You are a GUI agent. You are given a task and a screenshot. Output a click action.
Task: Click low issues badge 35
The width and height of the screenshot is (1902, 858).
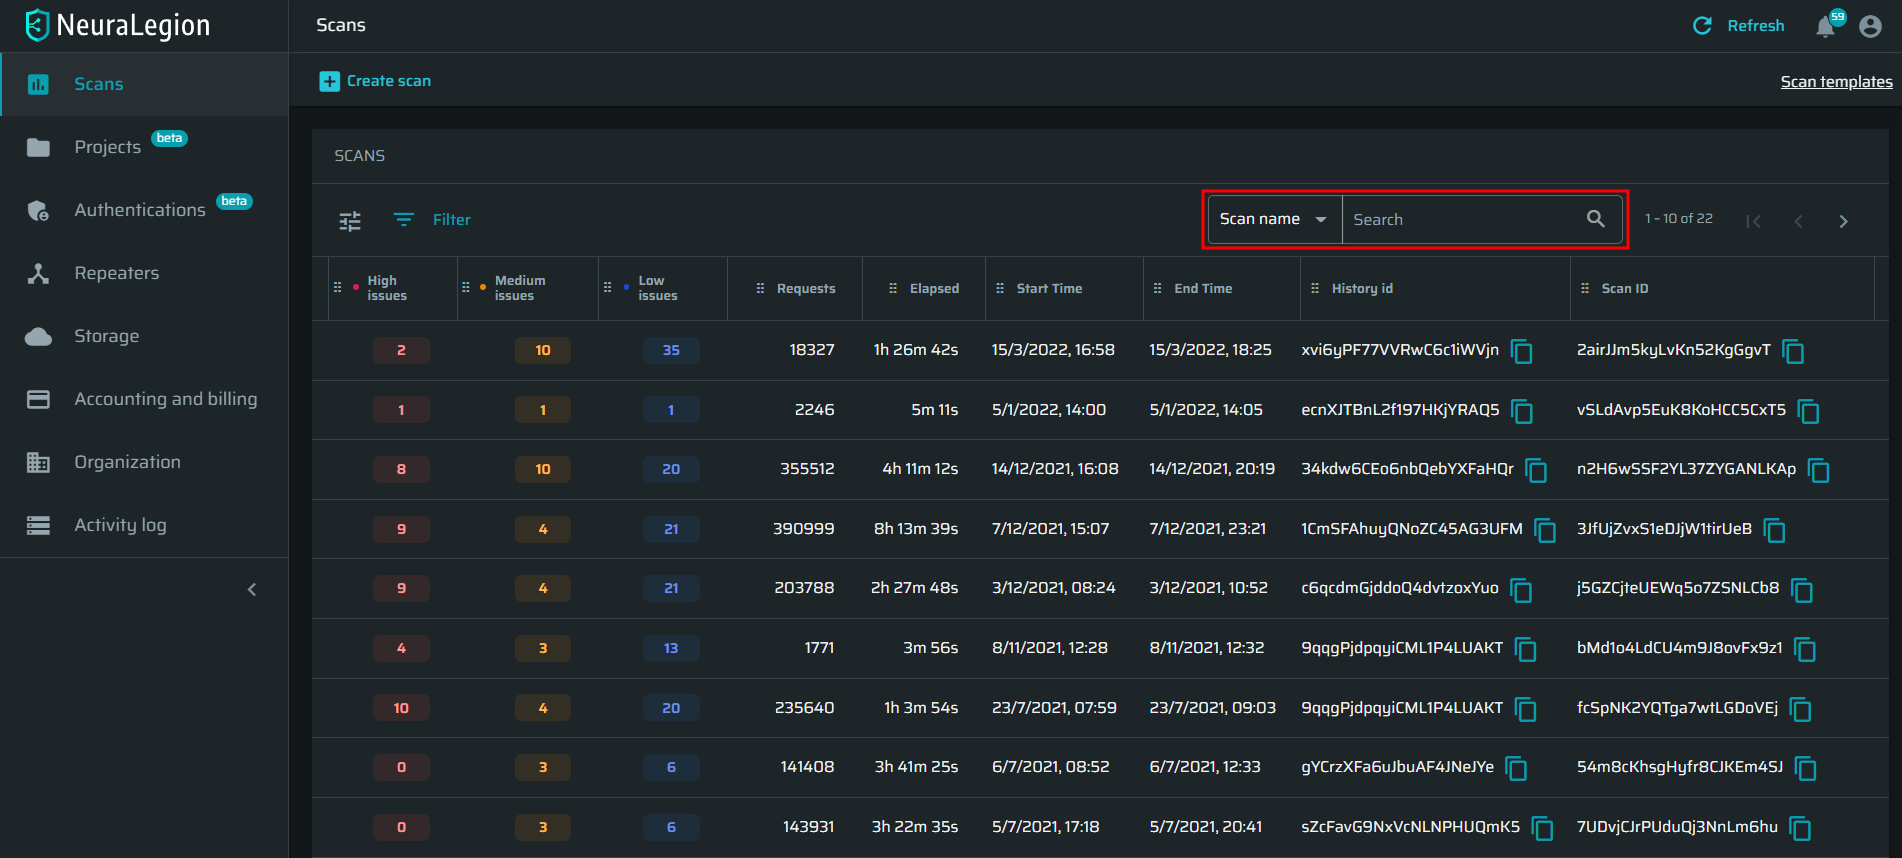(x=671, y=350)
